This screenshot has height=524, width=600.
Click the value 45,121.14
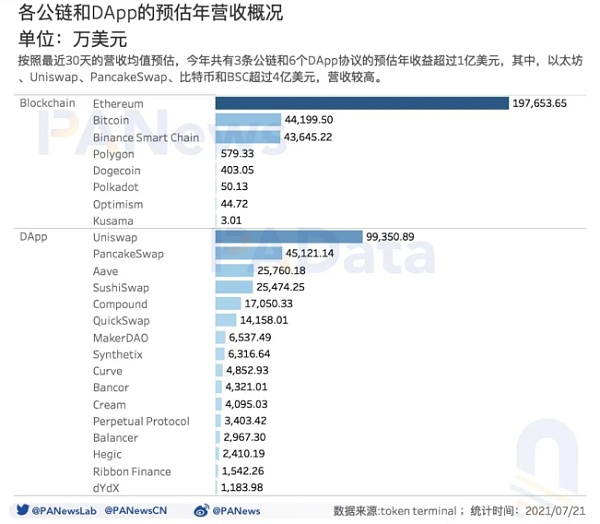tap(310, 253)
